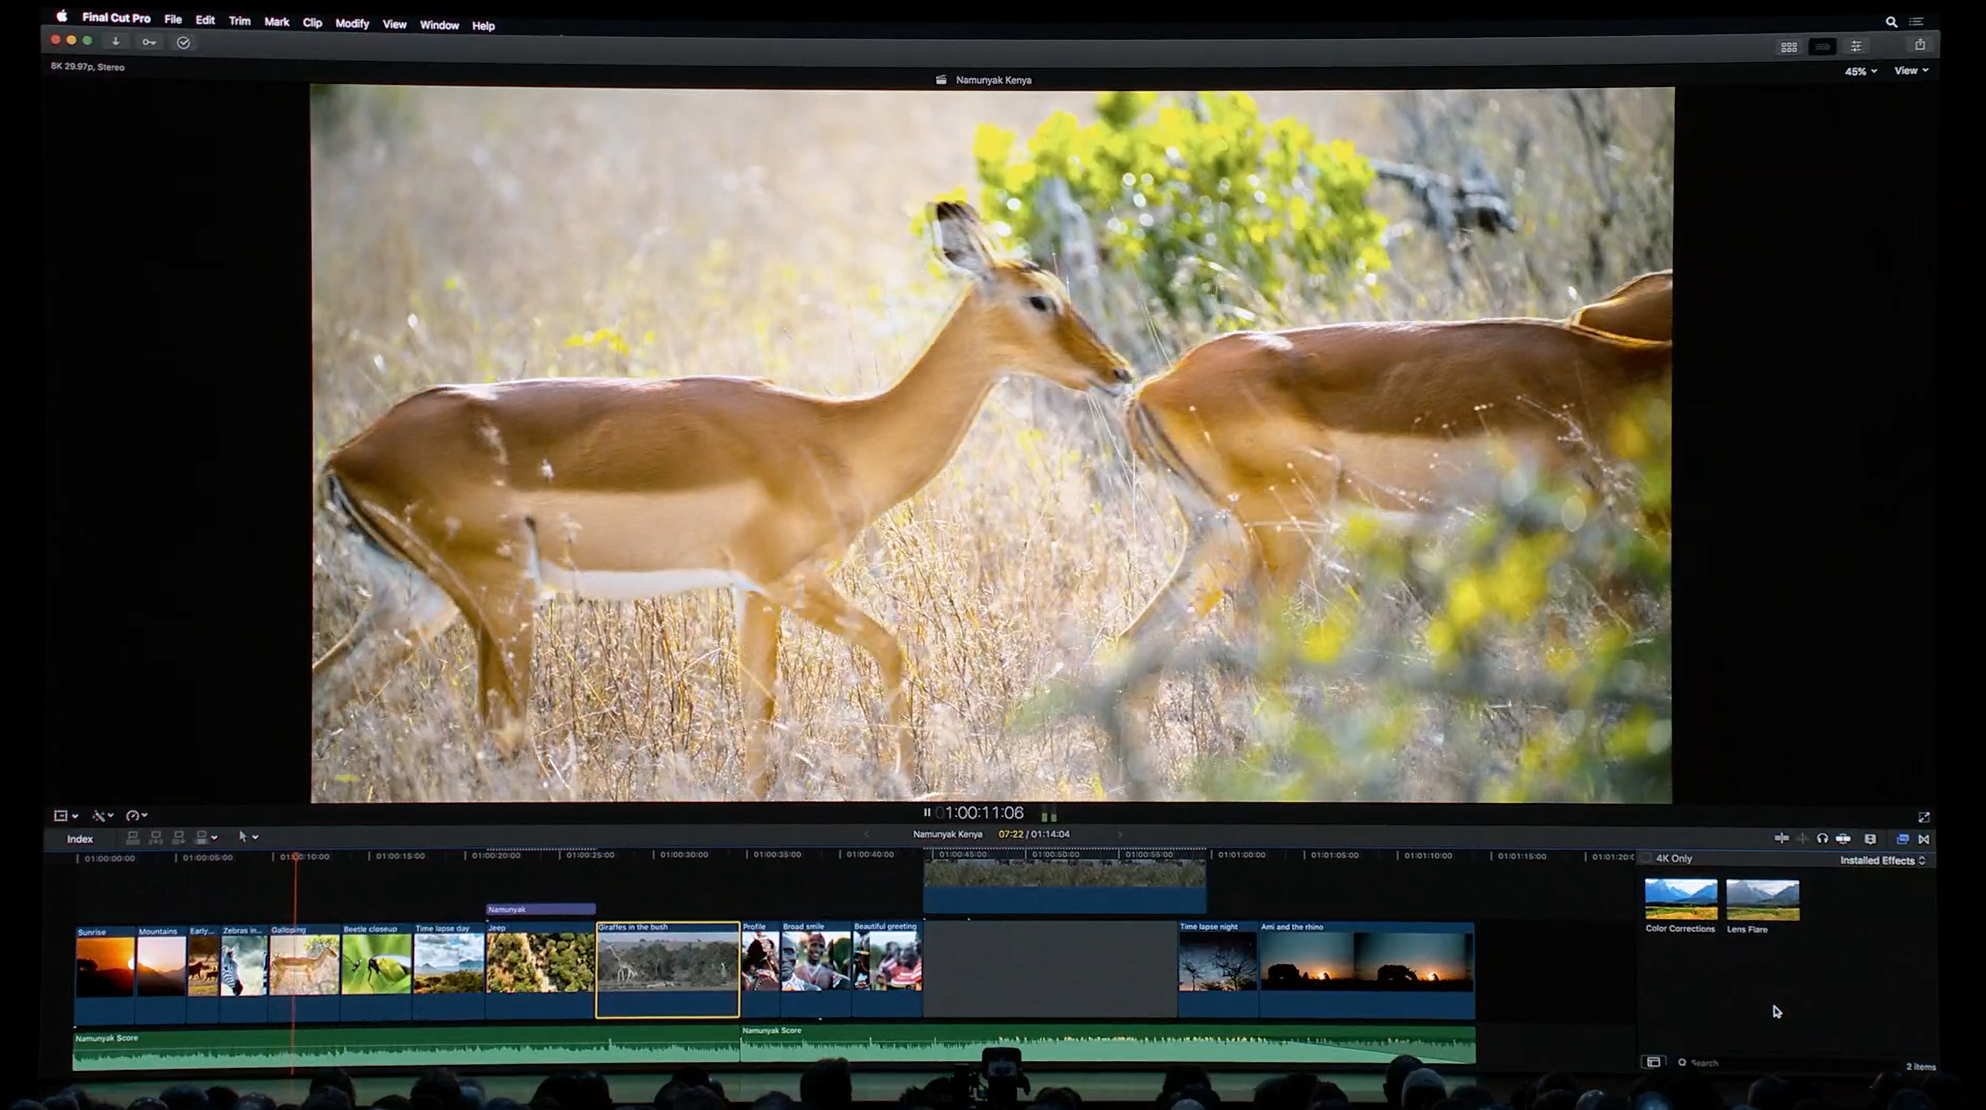Open the 45% viewer zoom dropdown
The width and height of the screenshot is (1986, 1110).
pyautogui.click(x=1860, y=72)
